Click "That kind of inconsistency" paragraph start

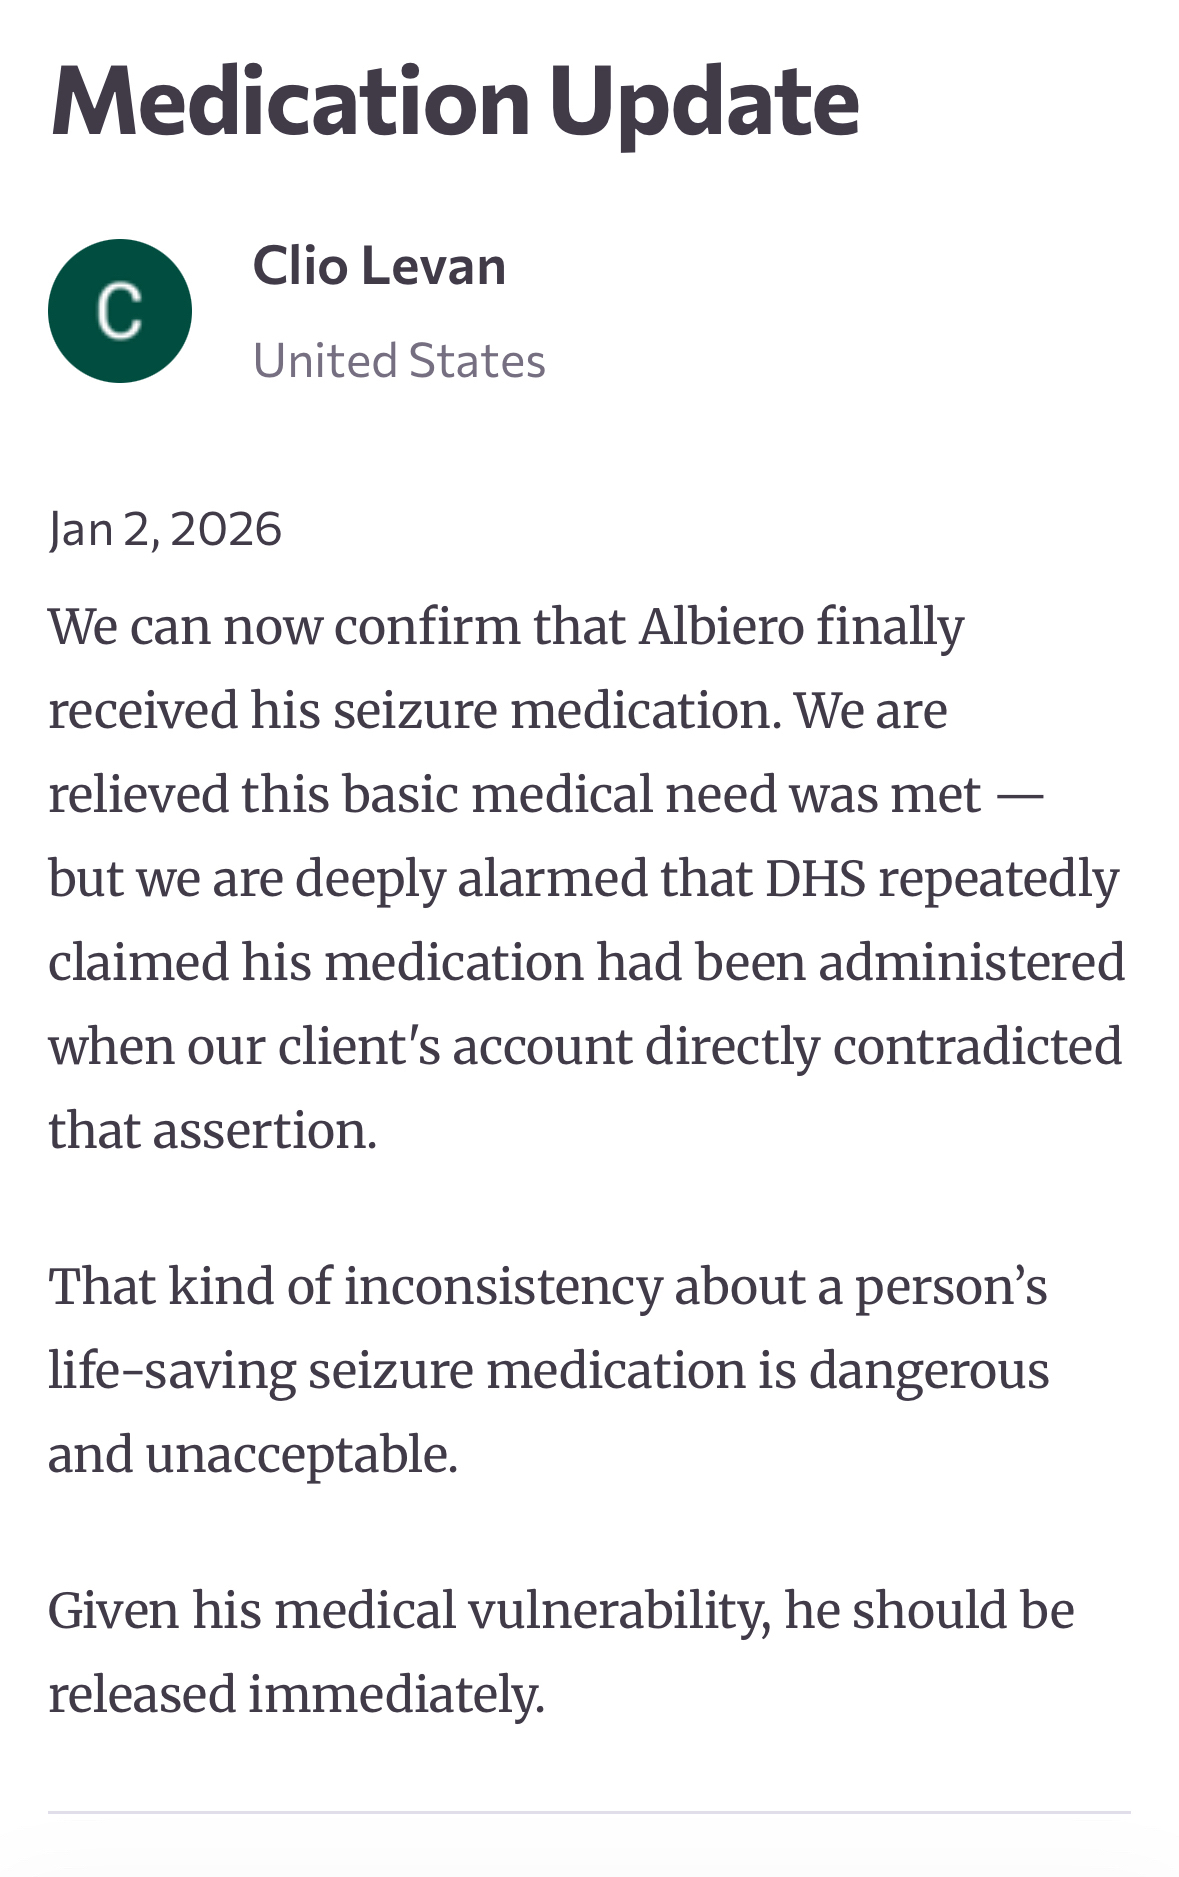click(354, 1286)
